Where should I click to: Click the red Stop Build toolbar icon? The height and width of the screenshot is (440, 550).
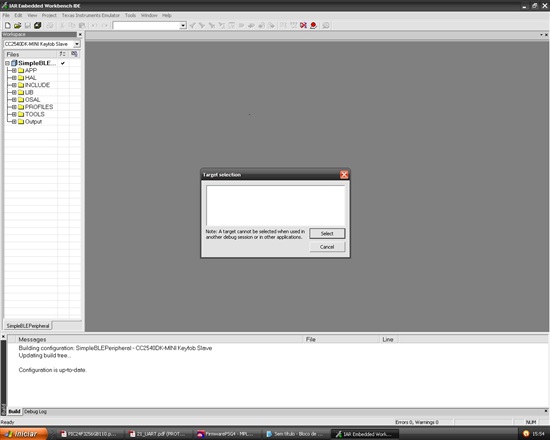pyautogui.click(x=303, y=25)
